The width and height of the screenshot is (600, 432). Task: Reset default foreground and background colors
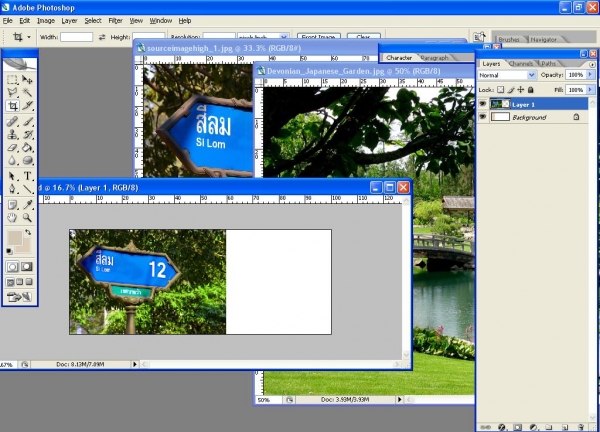[x=9, y=251]
